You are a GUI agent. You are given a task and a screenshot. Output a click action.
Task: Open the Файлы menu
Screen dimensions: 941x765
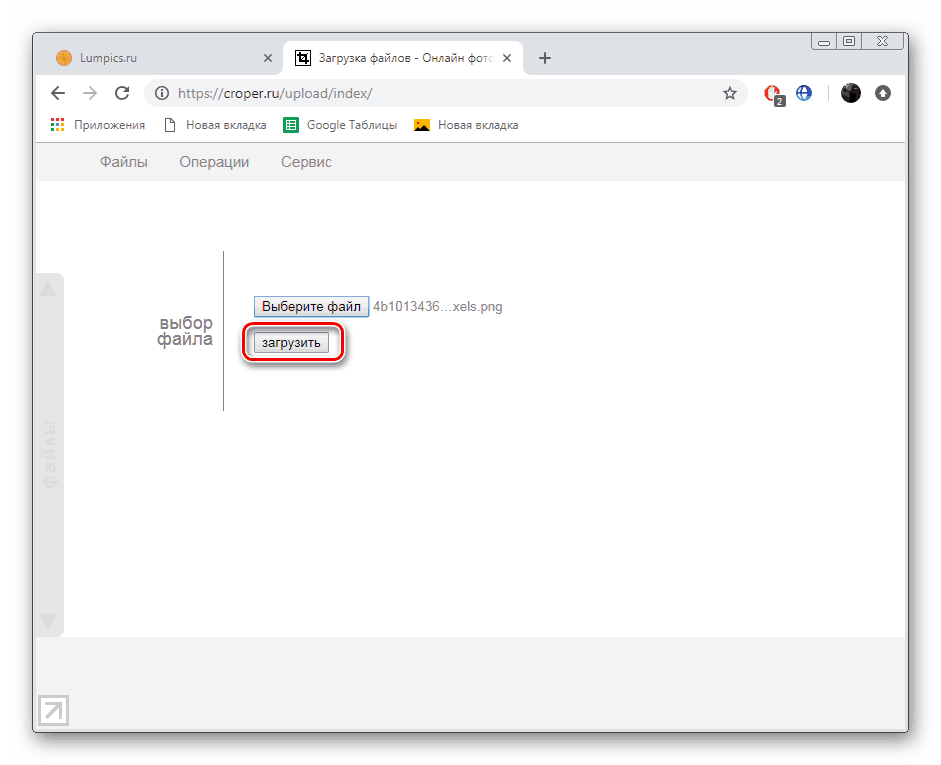coord(124,162)
